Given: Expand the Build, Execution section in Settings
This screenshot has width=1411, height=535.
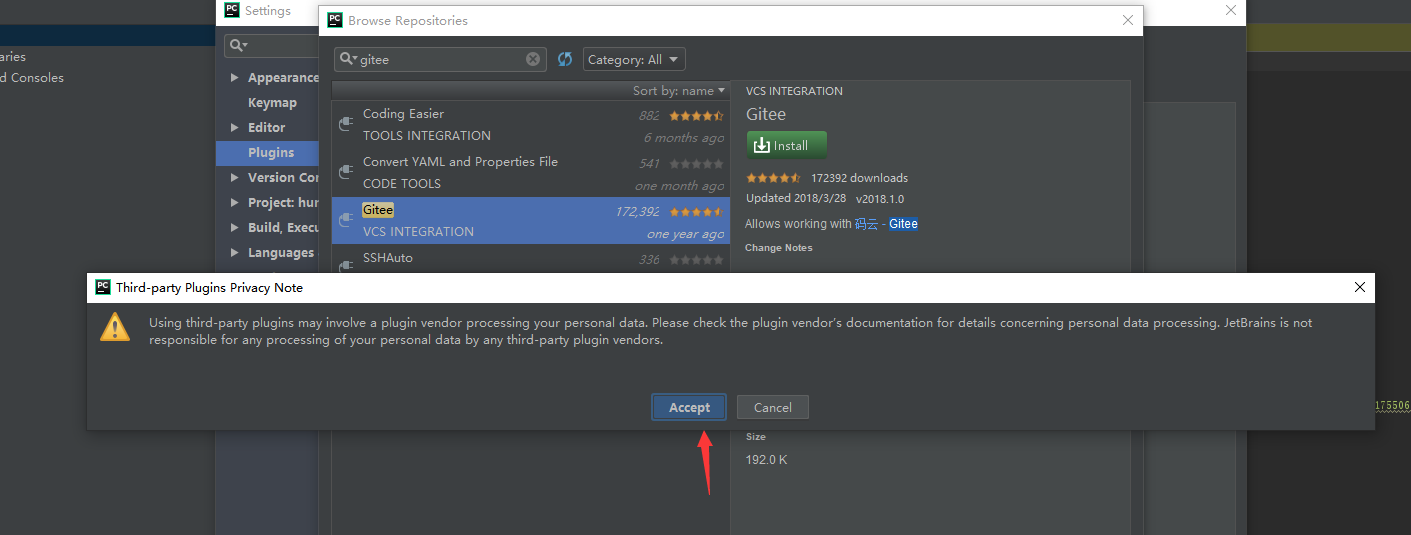Looking at the screenshot, I should click(235, 227).
